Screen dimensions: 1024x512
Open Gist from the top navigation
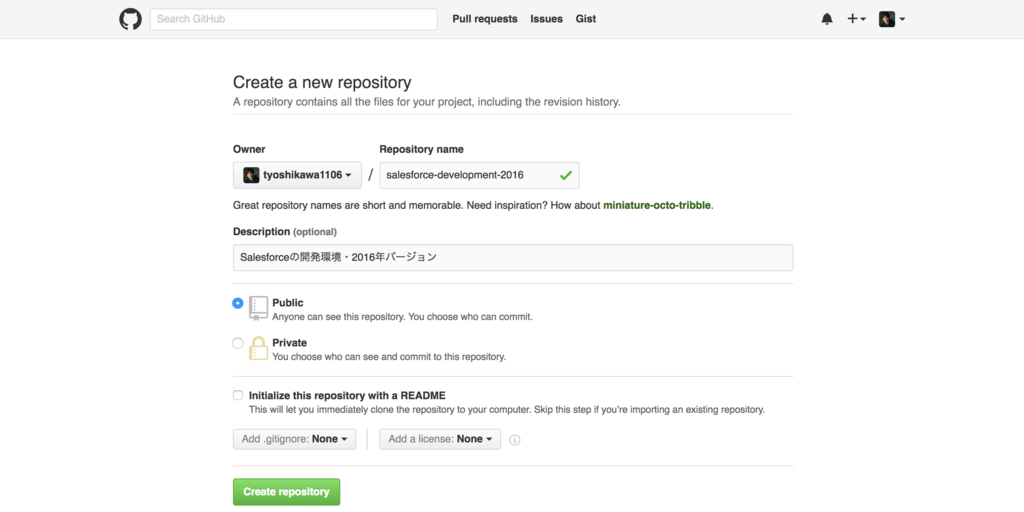(586, 19)
